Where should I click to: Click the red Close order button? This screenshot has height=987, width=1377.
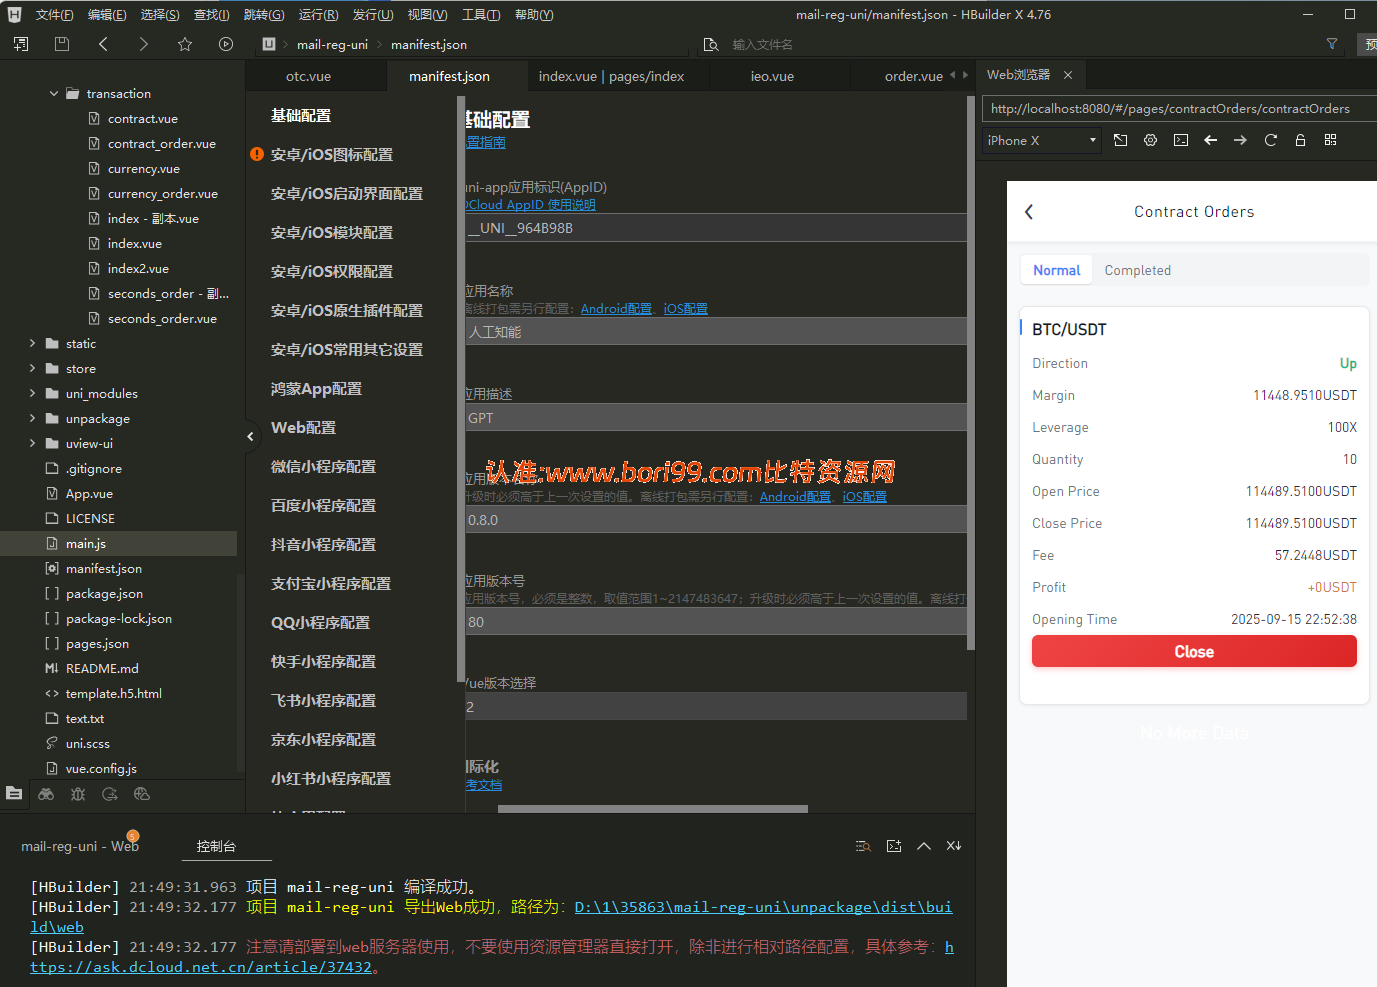click(1194, 651)
